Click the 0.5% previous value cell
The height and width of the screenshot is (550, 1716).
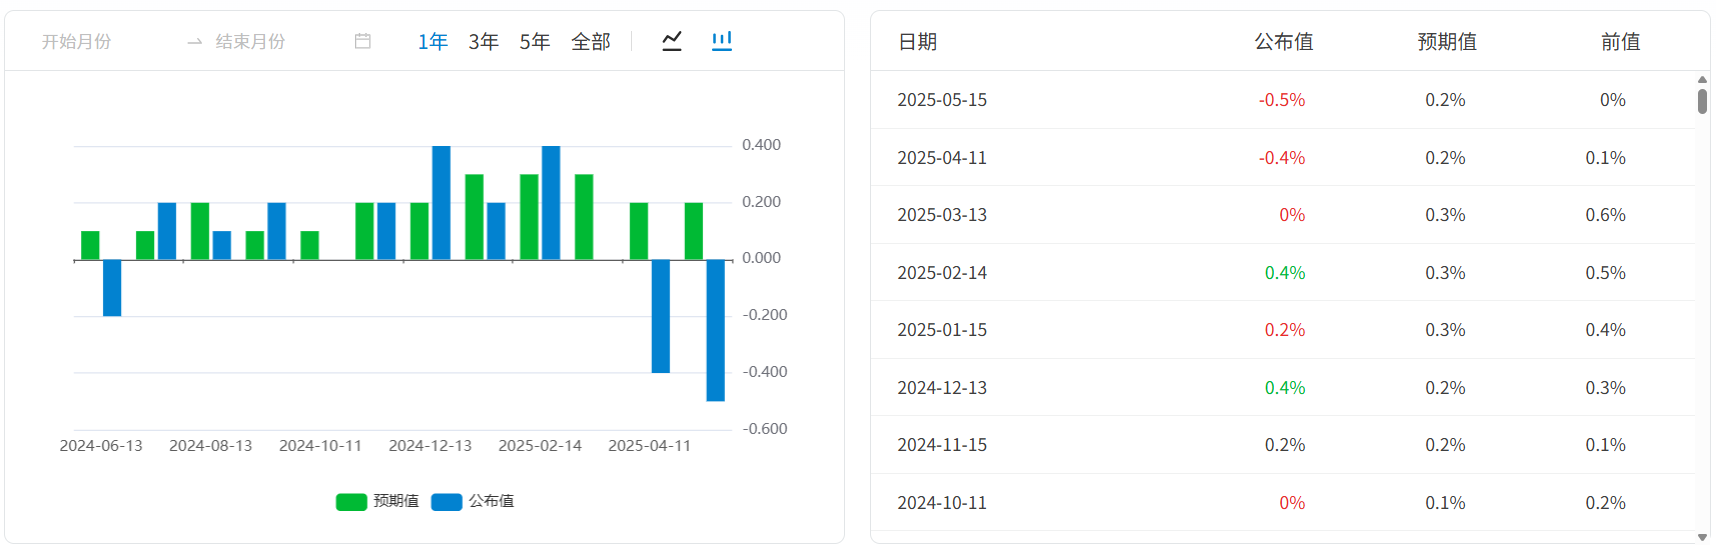(1605, 273)
